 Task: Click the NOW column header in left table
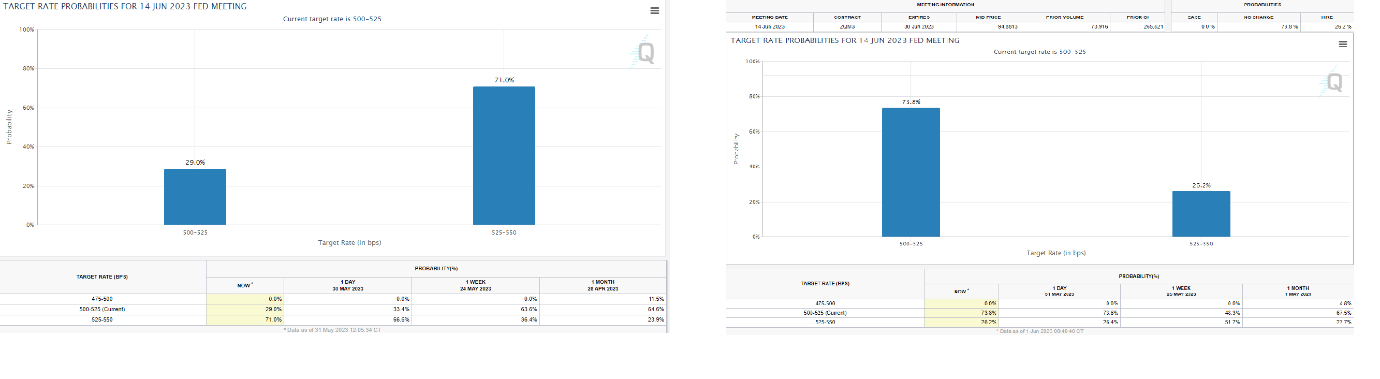244,285
